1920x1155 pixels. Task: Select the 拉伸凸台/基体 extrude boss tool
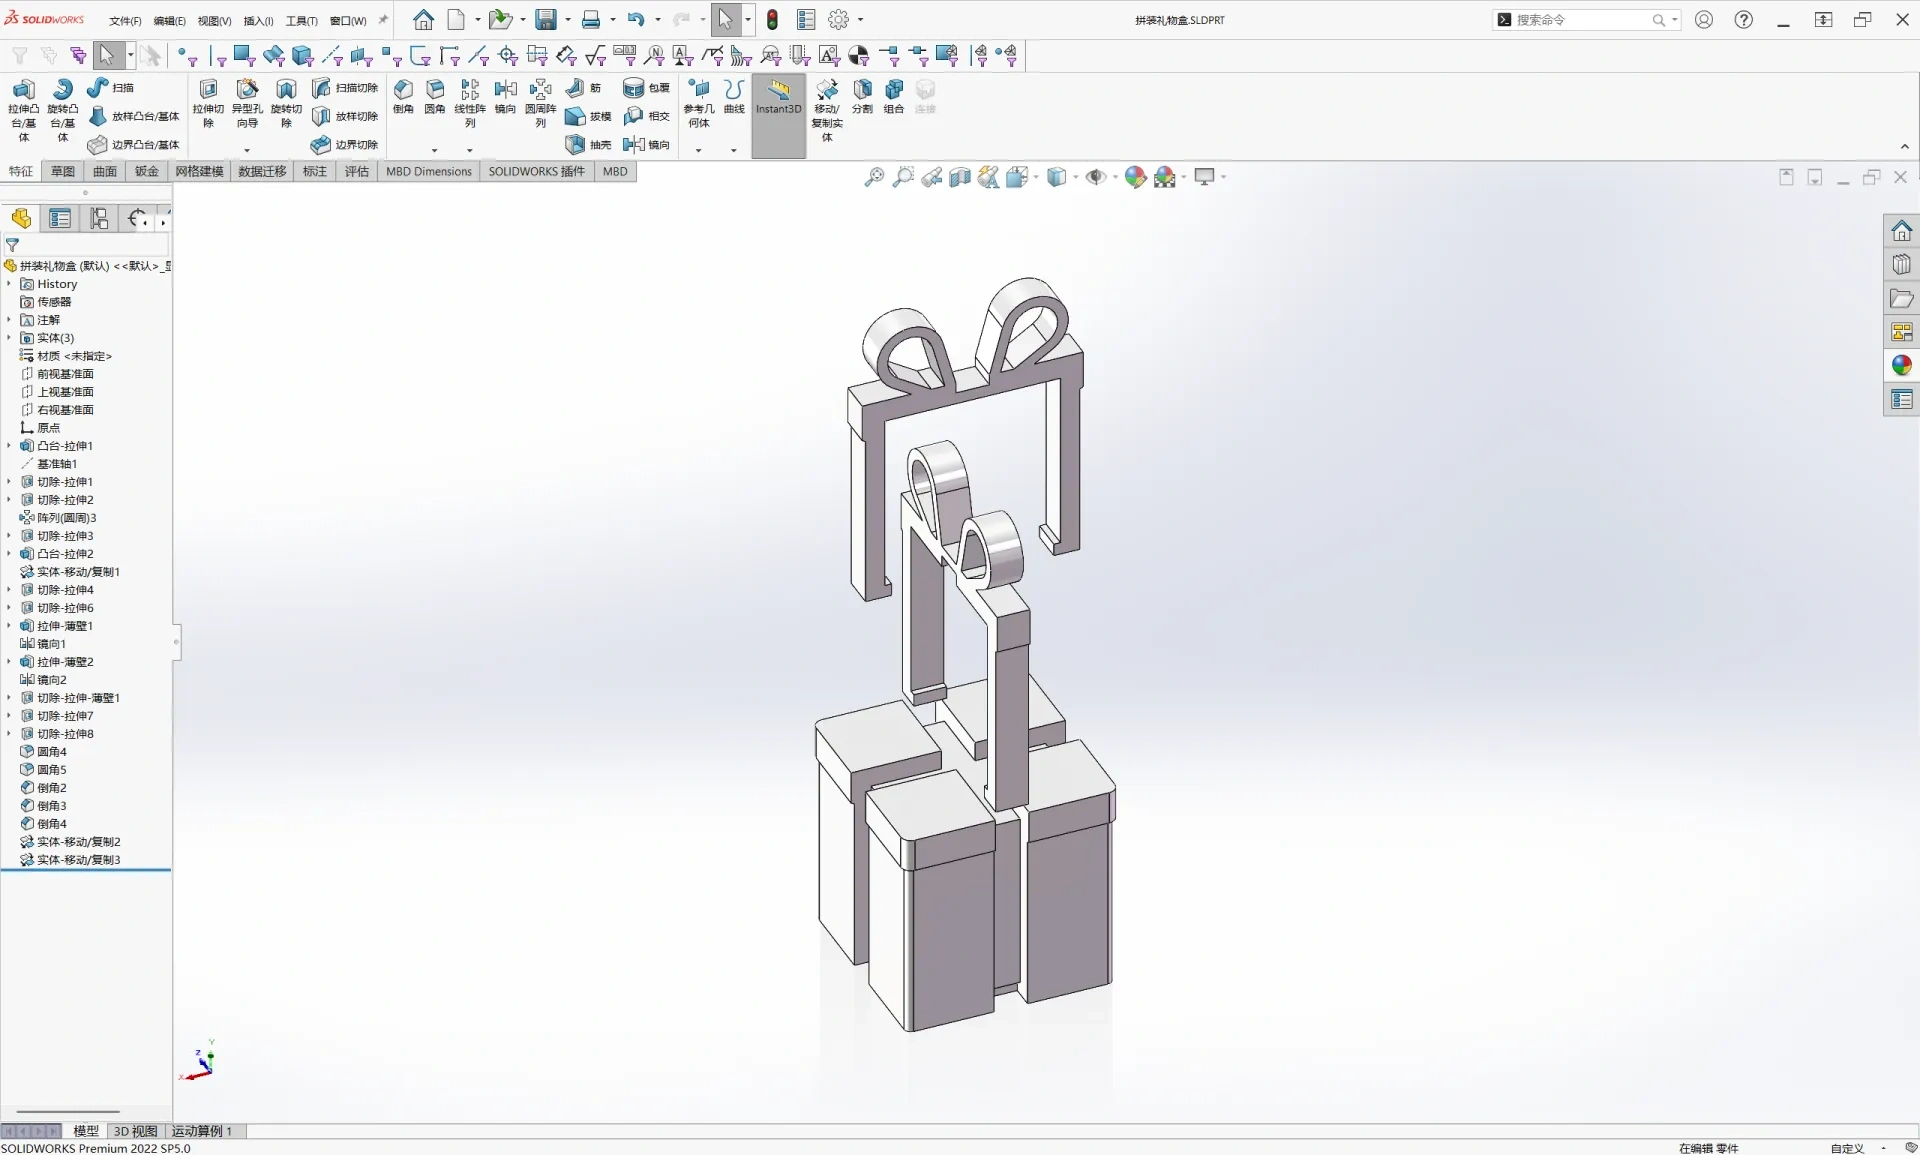tap(24, 110)
